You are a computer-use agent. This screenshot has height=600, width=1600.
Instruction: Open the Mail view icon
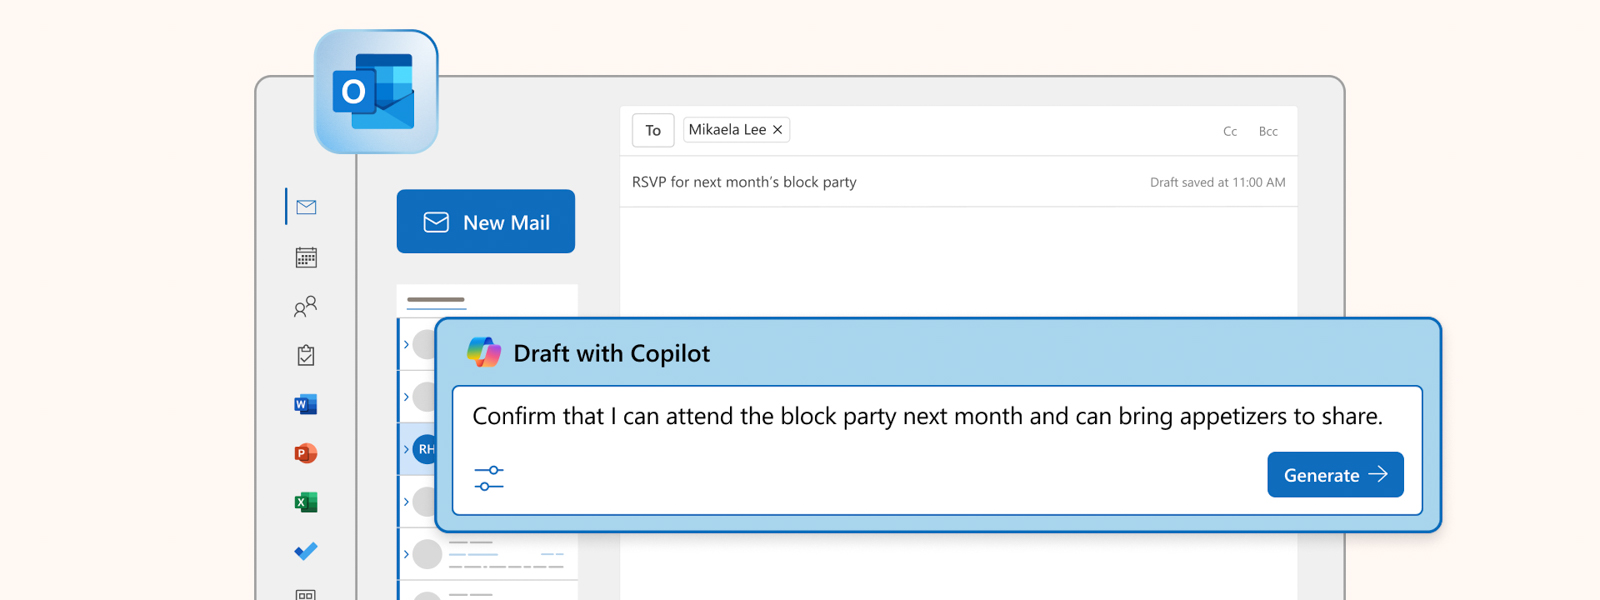pyautogui.click(x=306, y=206)
